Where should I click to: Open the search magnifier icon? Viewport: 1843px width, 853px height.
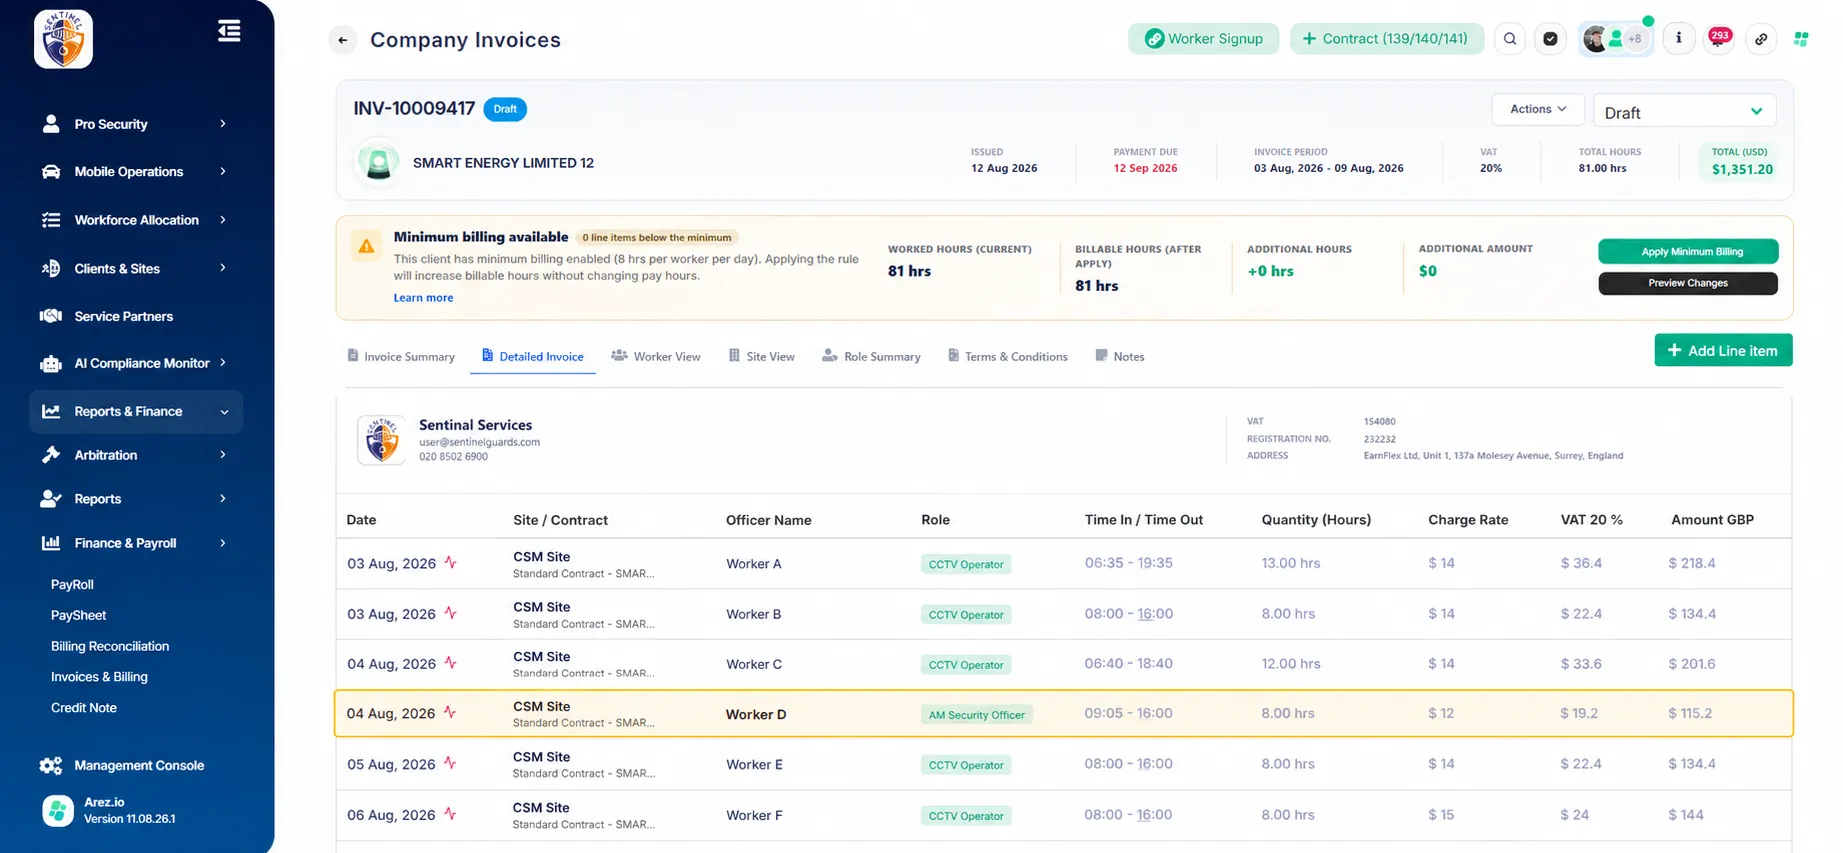(1510, 39)
